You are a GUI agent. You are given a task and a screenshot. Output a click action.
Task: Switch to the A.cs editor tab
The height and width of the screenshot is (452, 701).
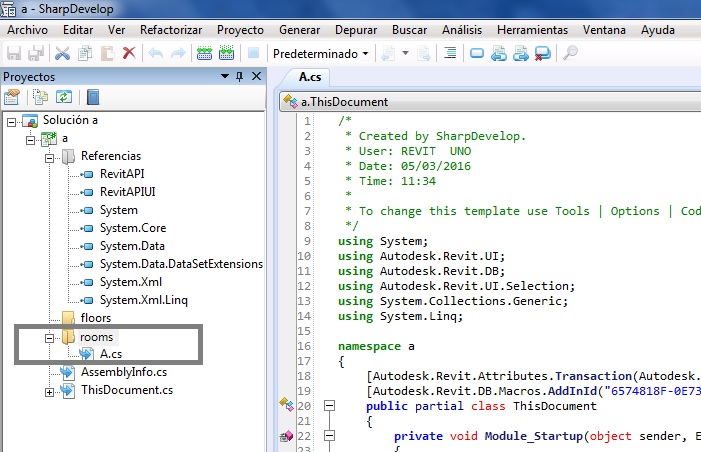308,77
